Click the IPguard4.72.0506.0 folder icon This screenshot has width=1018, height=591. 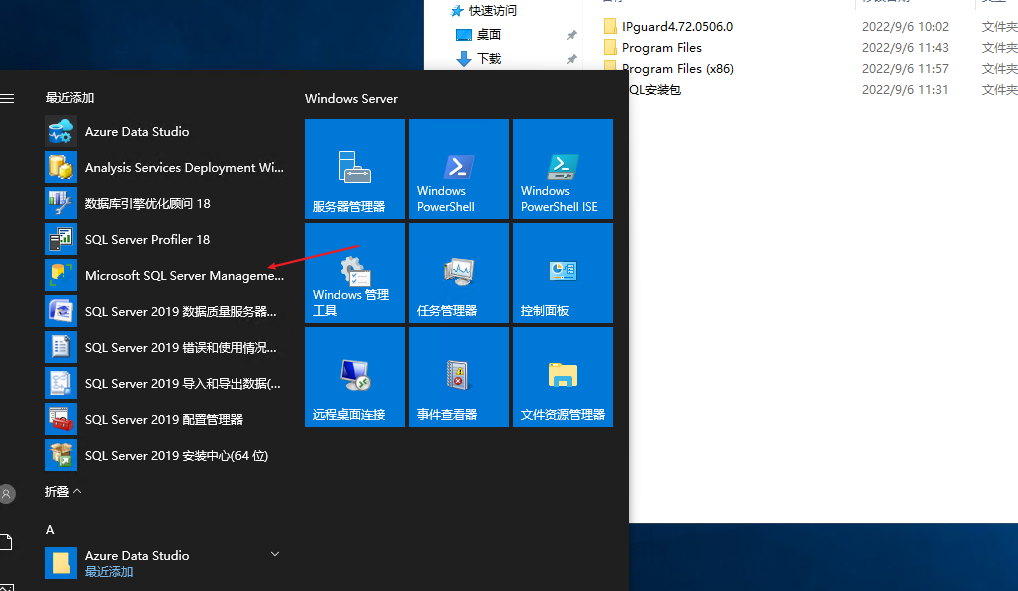click(x=610, y=26)
